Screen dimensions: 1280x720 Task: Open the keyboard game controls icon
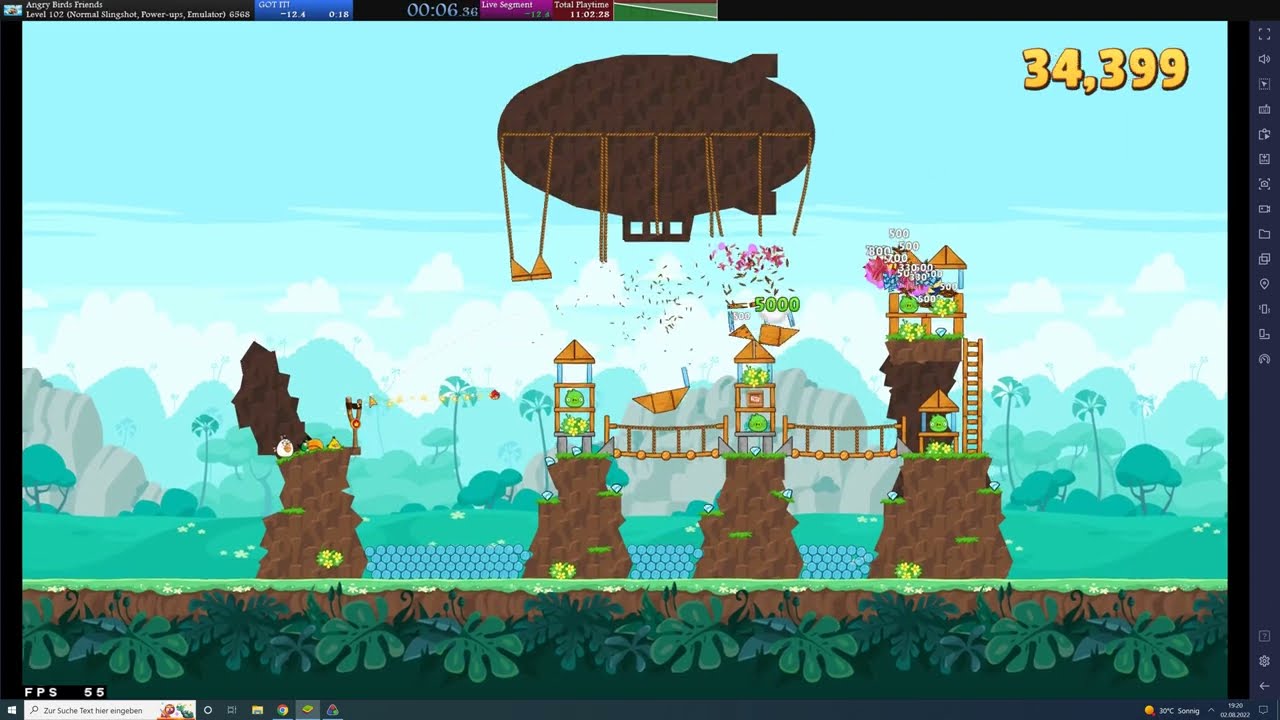(x=1264, y=109)
